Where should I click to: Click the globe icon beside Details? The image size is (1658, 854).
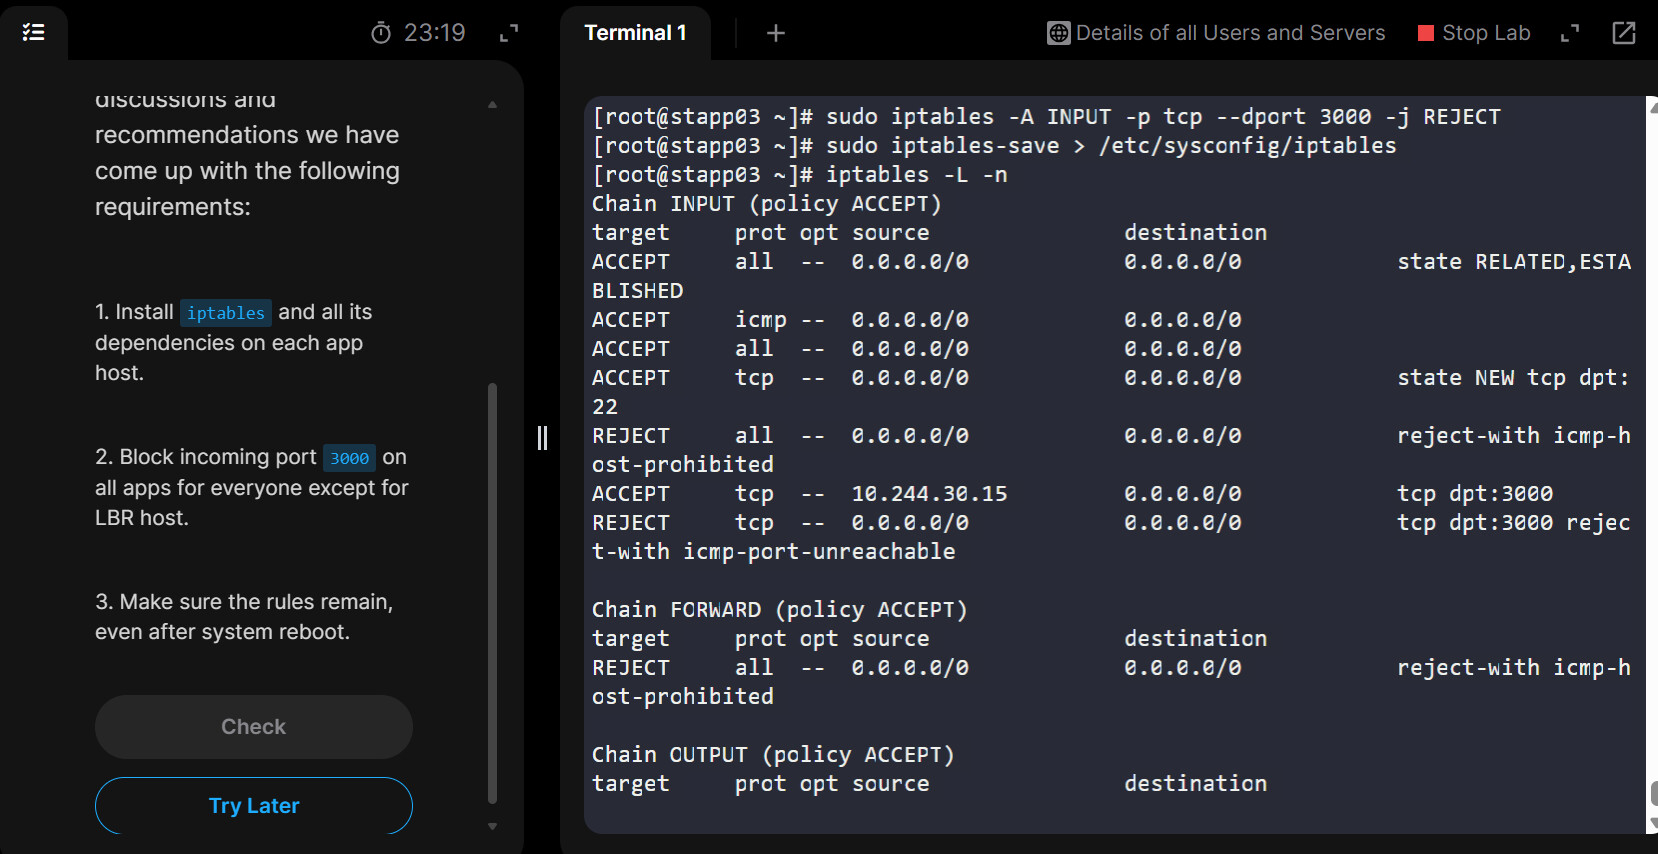pyautogui.click(x=1058, y=33)
